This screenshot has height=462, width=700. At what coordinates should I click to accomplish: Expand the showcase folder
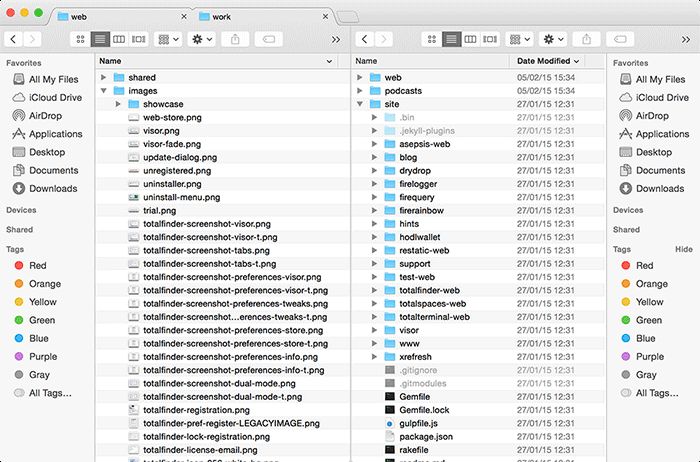pyautogui.click(x=118, y=104)
